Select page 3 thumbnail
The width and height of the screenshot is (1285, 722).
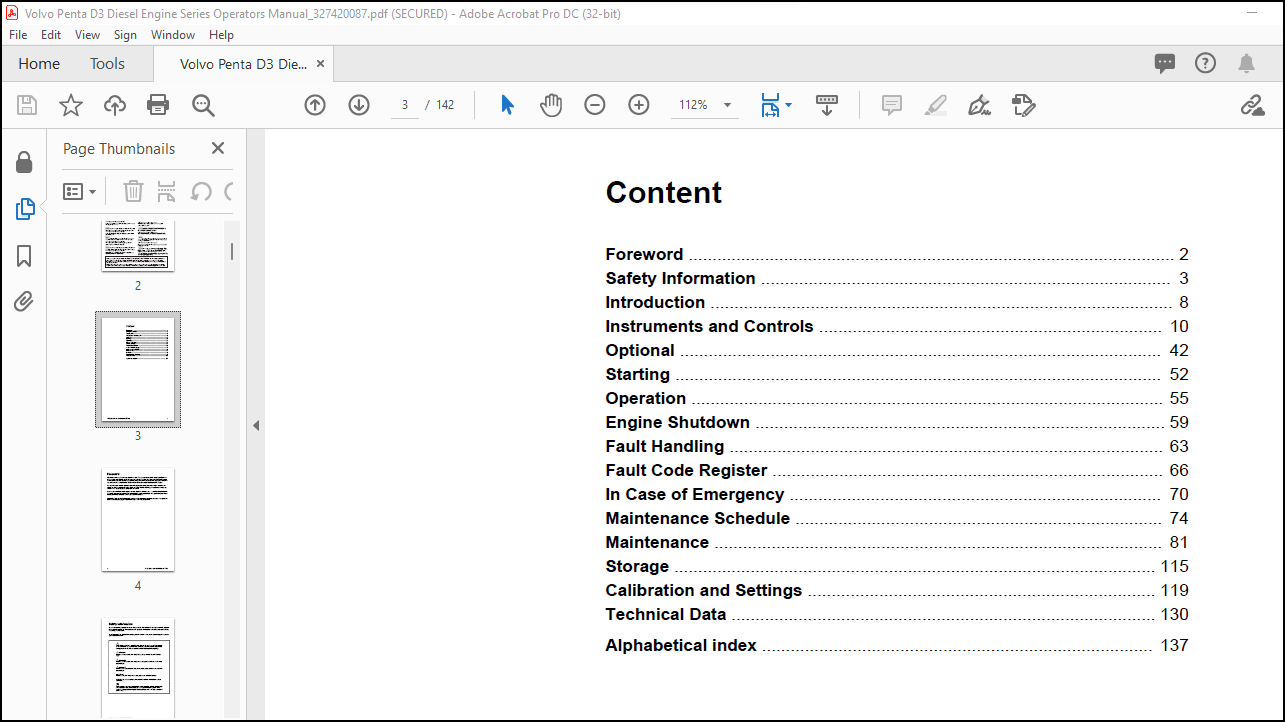pyautogui.click(x=138, y=369)
